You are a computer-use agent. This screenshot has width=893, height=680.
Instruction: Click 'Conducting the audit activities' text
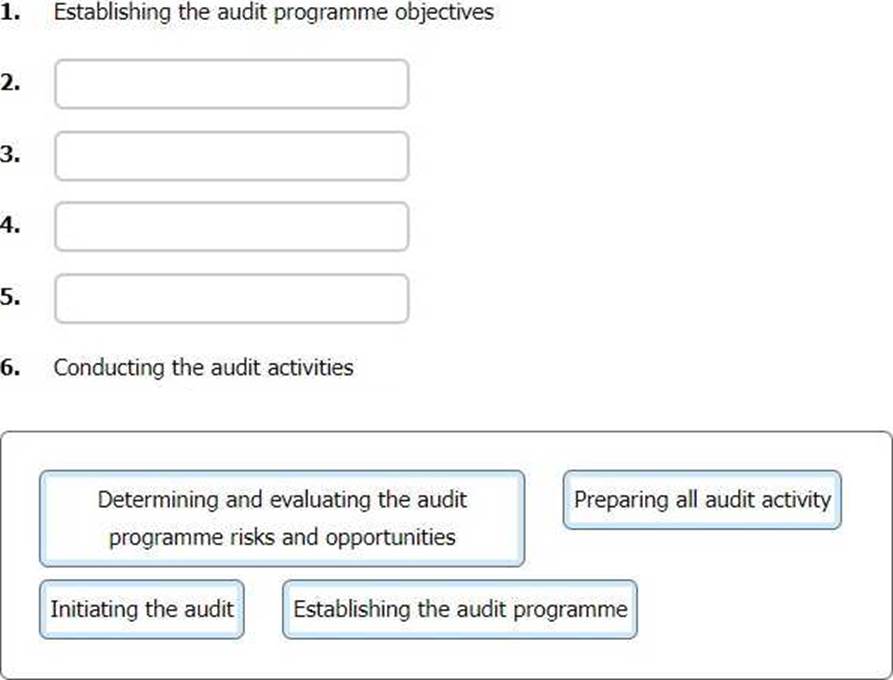(x=203, y=367)
